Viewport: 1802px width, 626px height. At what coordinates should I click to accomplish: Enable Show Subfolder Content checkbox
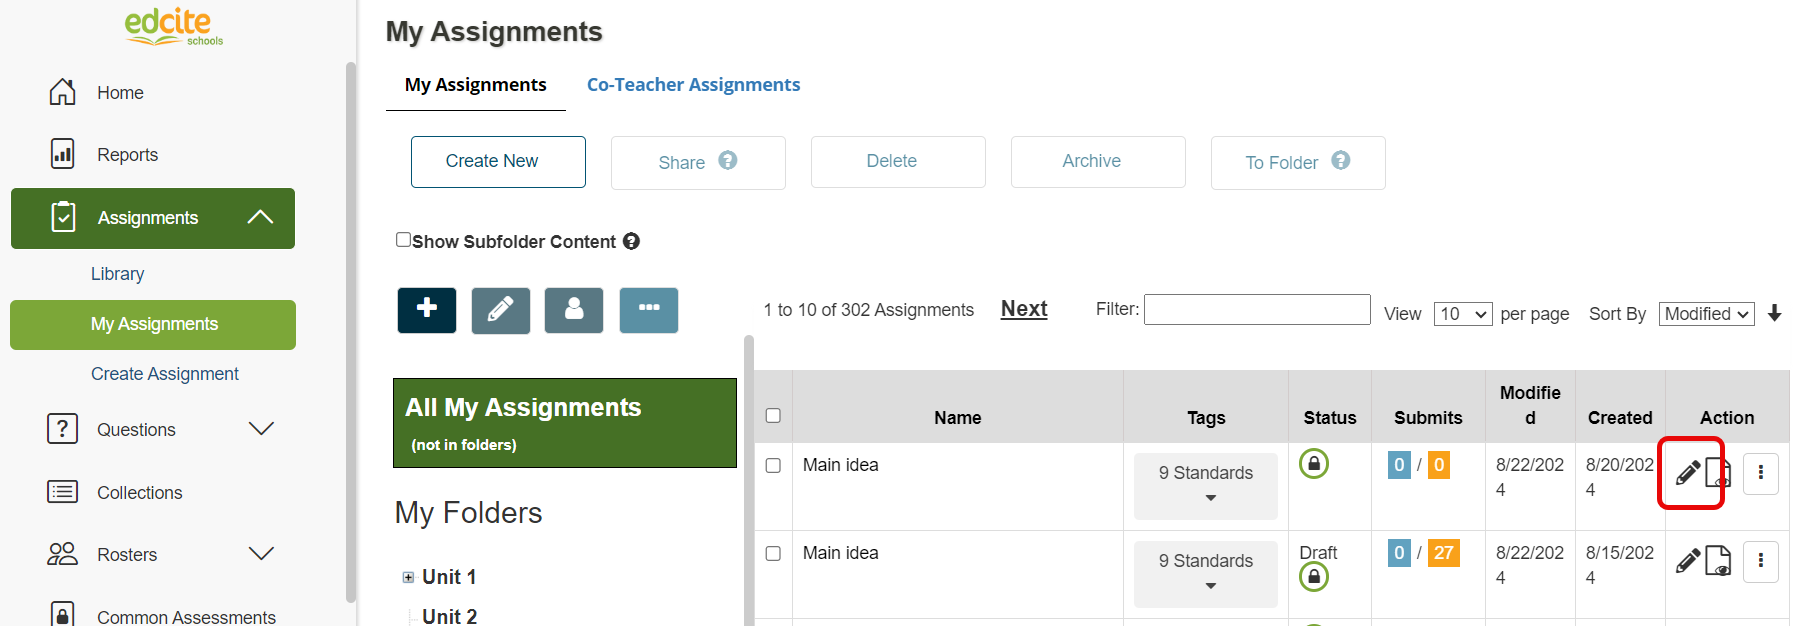pos(403,240)
